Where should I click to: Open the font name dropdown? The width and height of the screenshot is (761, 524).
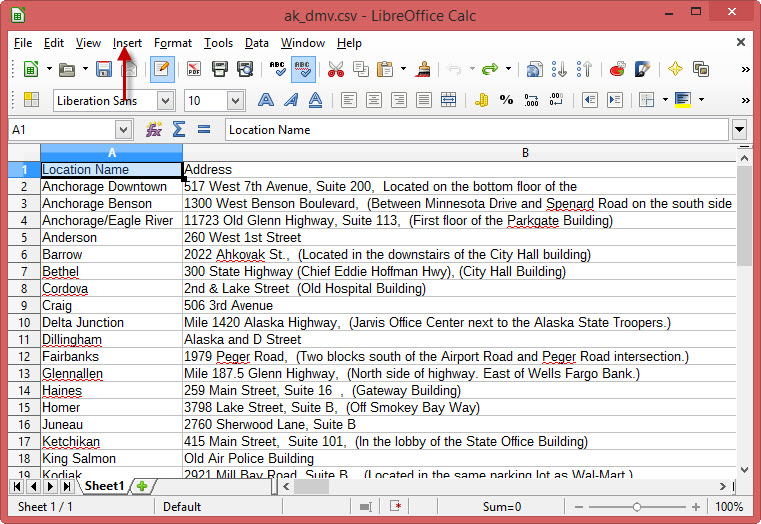pyautogui.click(x=165, y=101)
